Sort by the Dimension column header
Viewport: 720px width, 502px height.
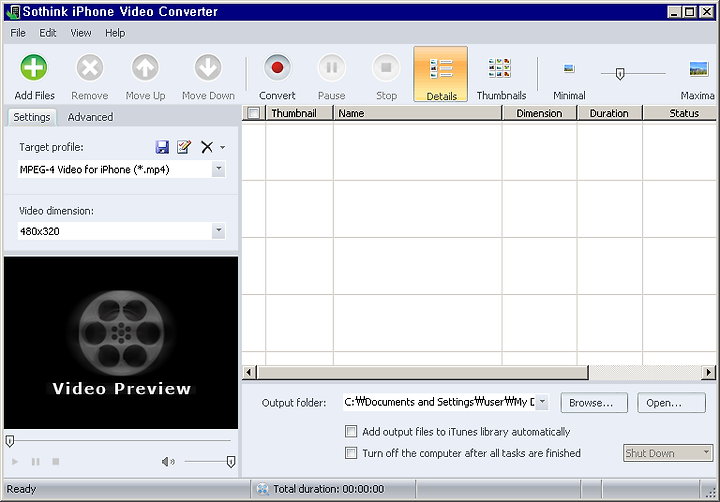(x=540, y=113)
